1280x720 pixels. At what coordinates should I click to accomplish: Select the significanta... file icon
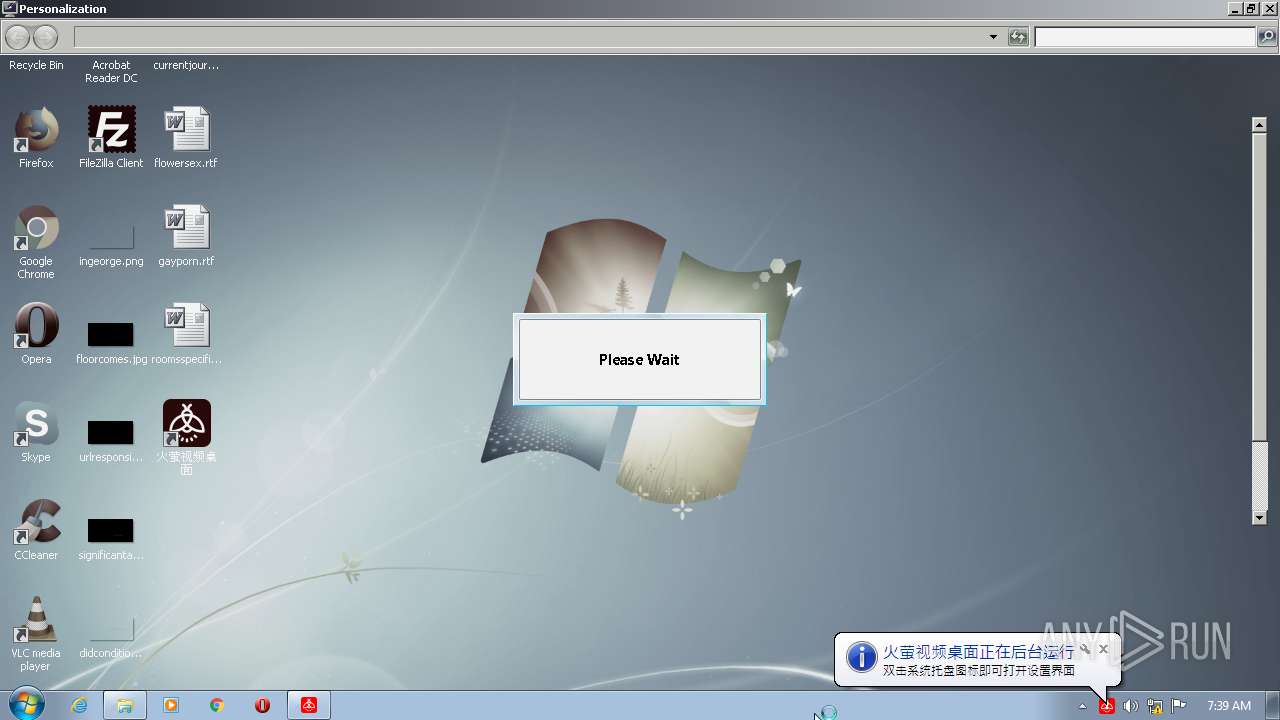tap(111, 536)
